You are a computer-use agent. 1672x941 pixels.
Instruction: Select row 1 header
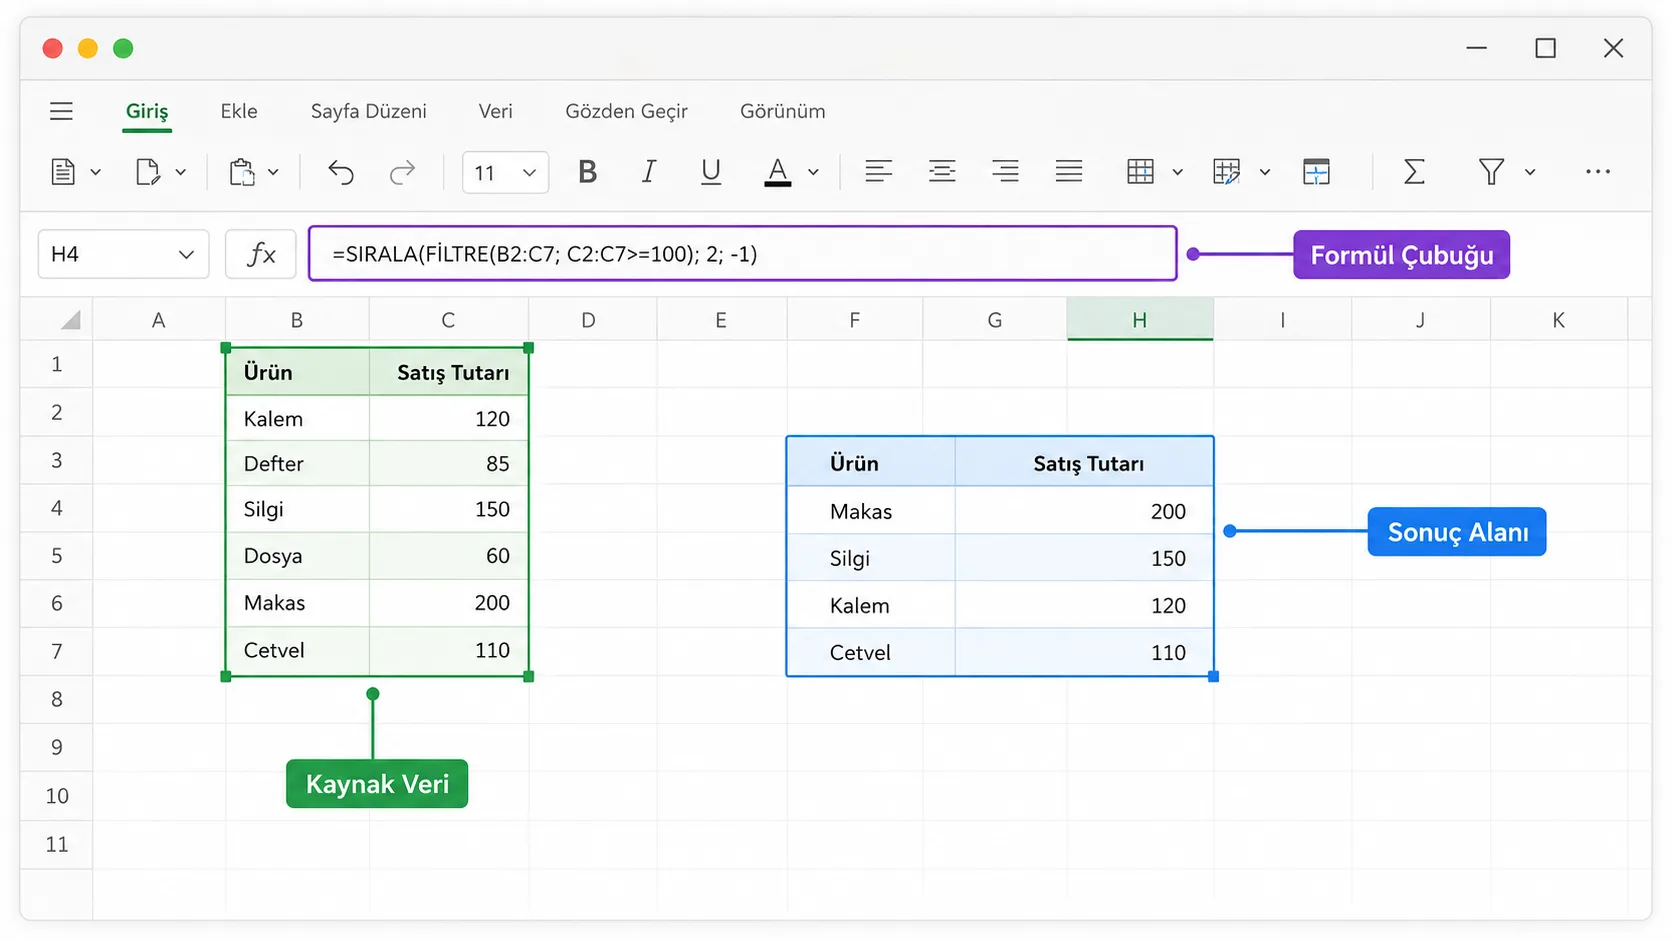[57, 364]
